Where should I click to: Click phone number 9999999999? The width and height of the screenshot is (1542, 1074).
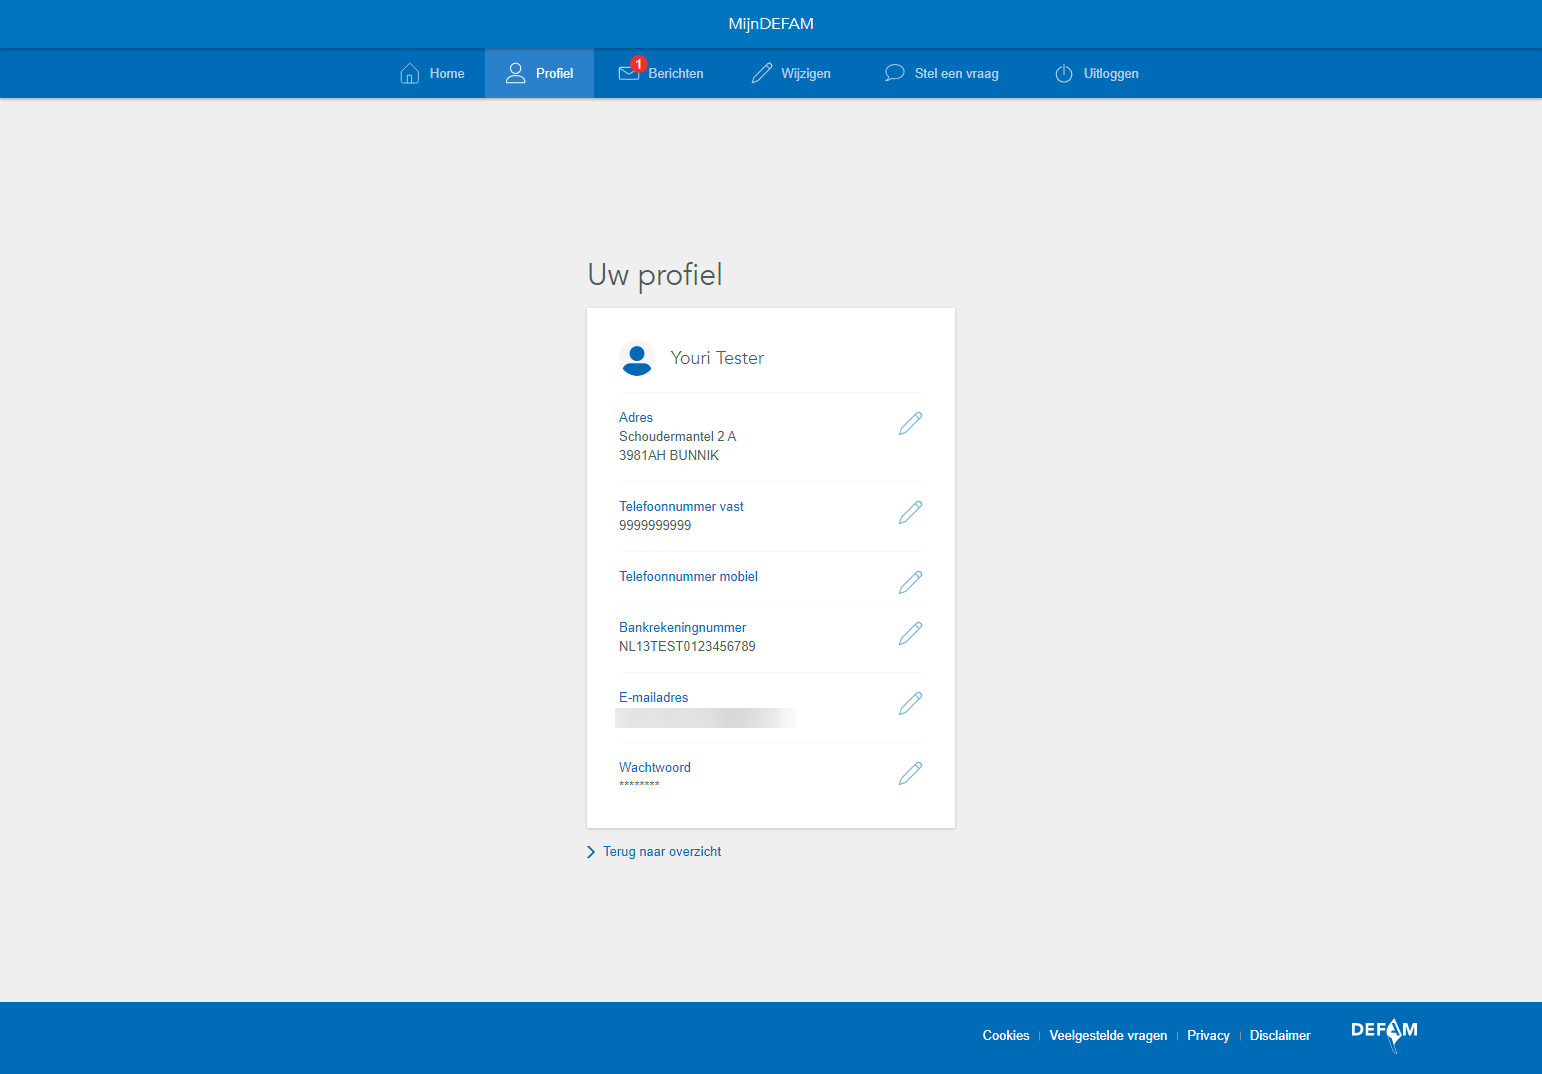[655, 526]
